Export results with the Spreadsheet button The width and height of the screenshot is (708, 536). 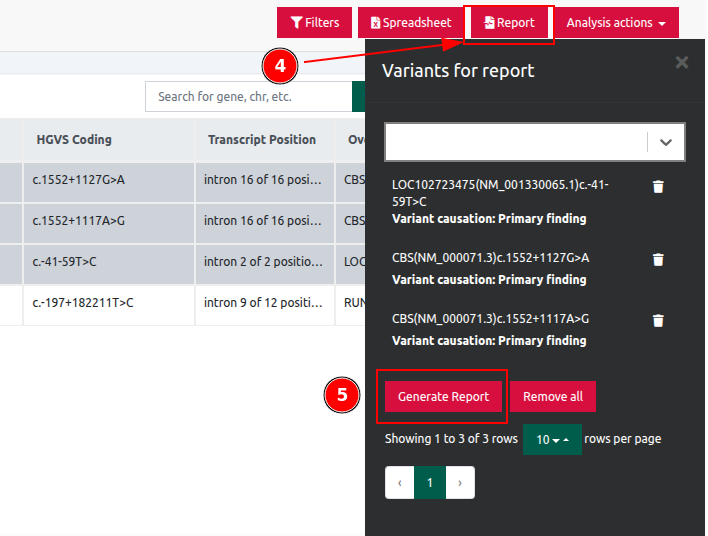click(411, 22)
